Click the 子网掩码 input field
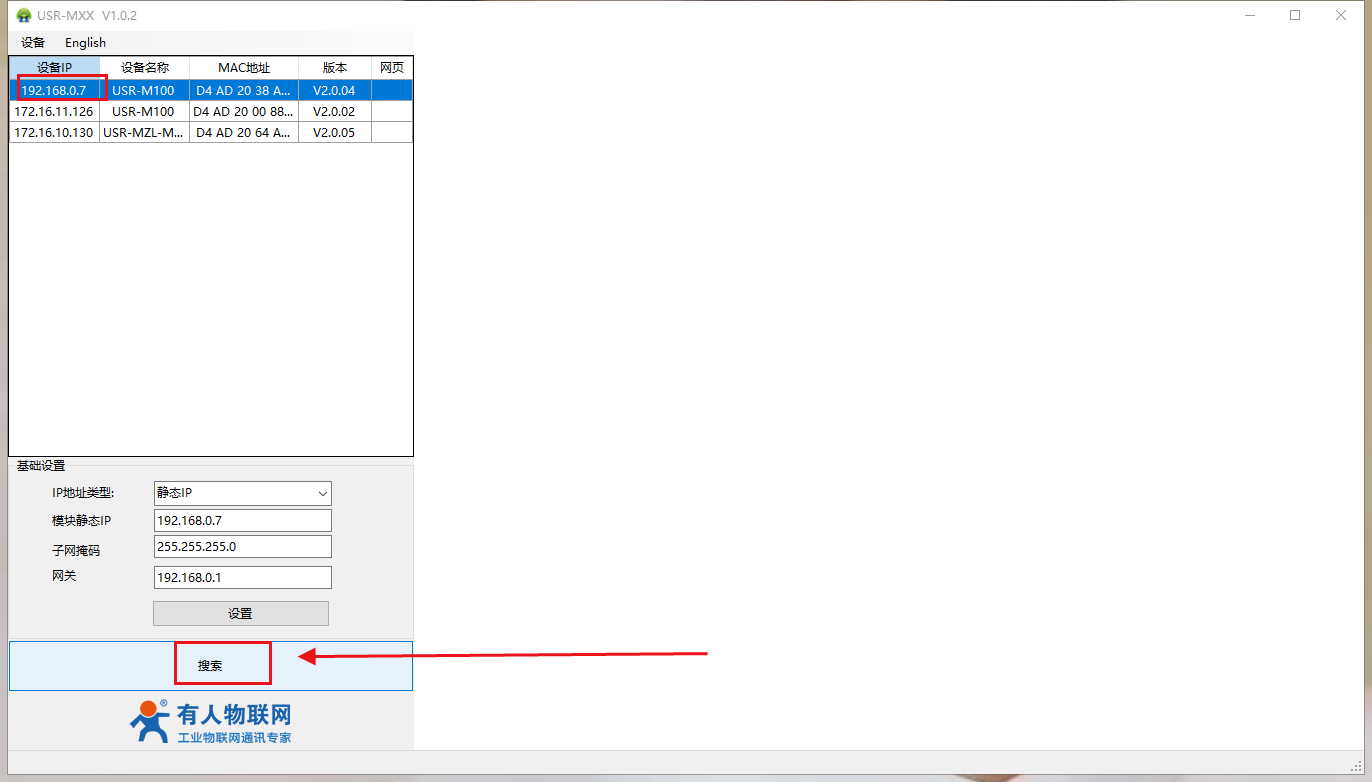The height and width of the screenshot is (782, 1372). point(243,547)
